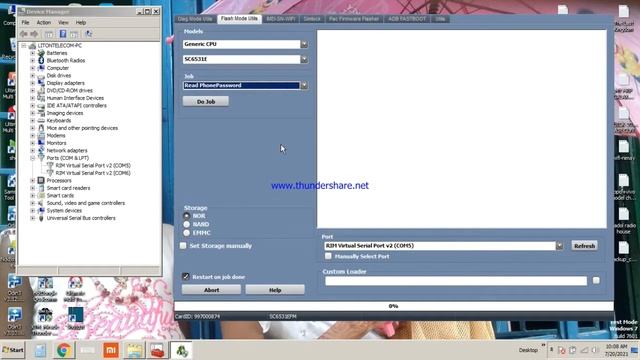Select Keyboards icon in device tree

tap(41, 120)
